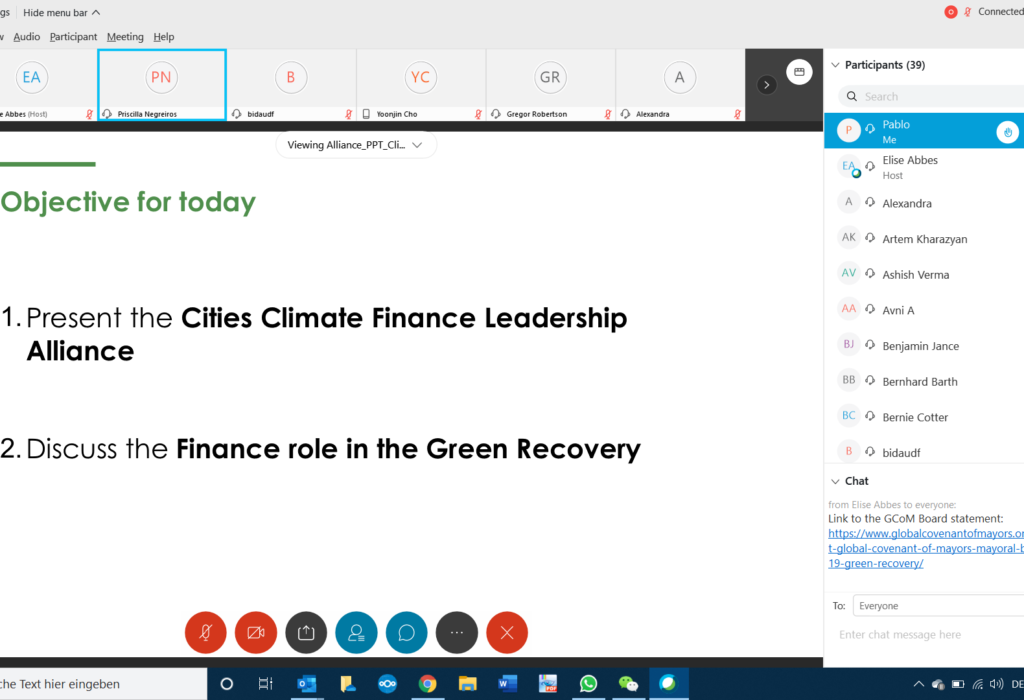
Task: Open the More options ellipsis menu
Action: point(456,632)
